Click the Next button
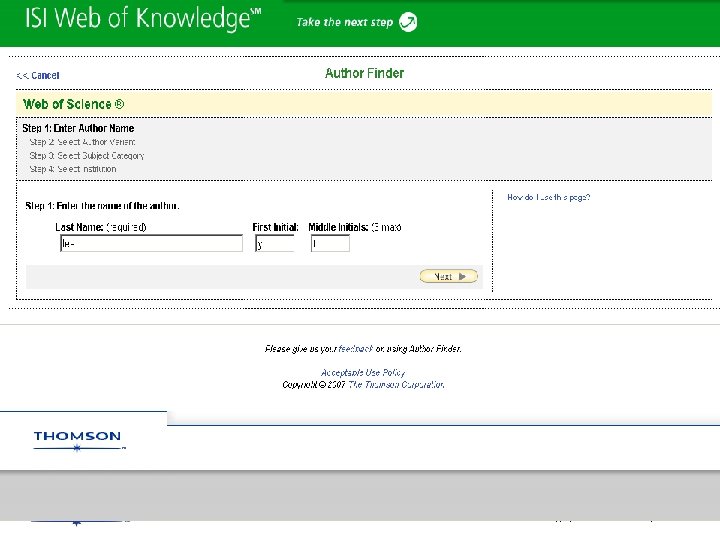This screenshot has width=720, height=540. click(449, 276)
